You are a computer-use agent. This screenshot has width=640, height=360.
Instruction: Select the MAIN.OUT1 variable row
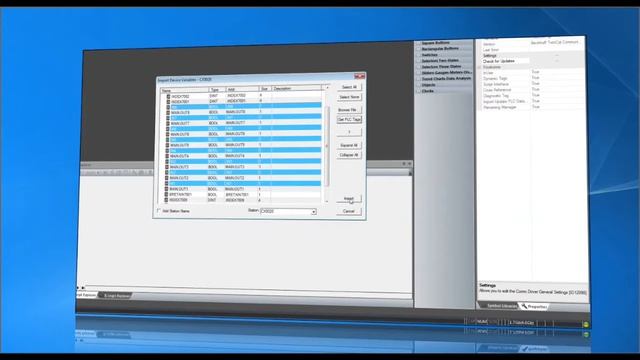pyautogui.click(x=243, y=189)
